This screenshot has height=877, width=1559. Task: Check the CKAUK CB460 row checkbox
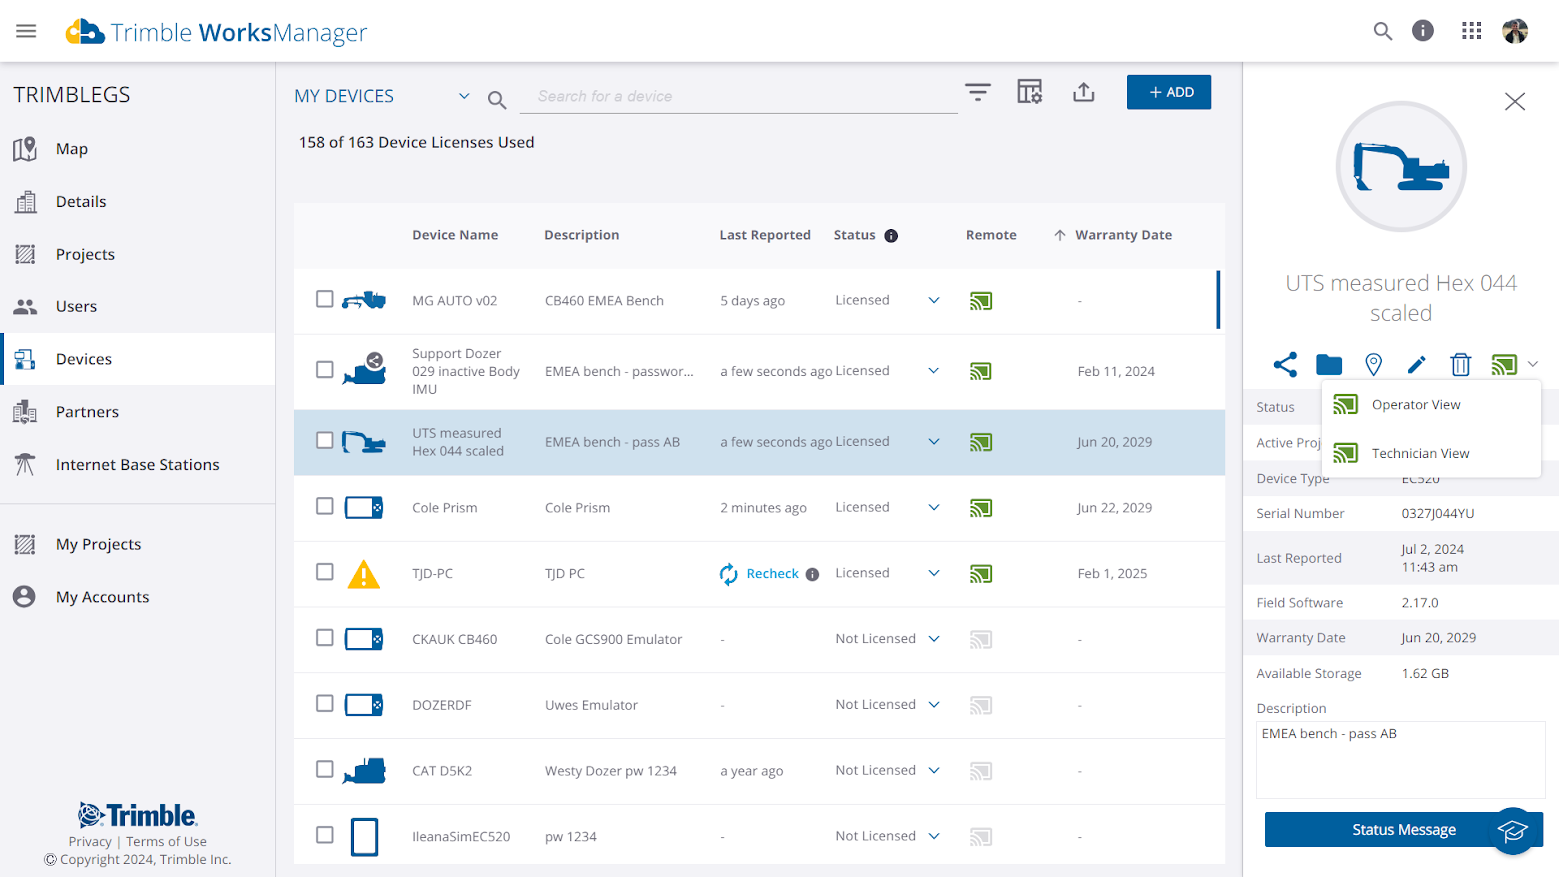[x=324, y=638]
